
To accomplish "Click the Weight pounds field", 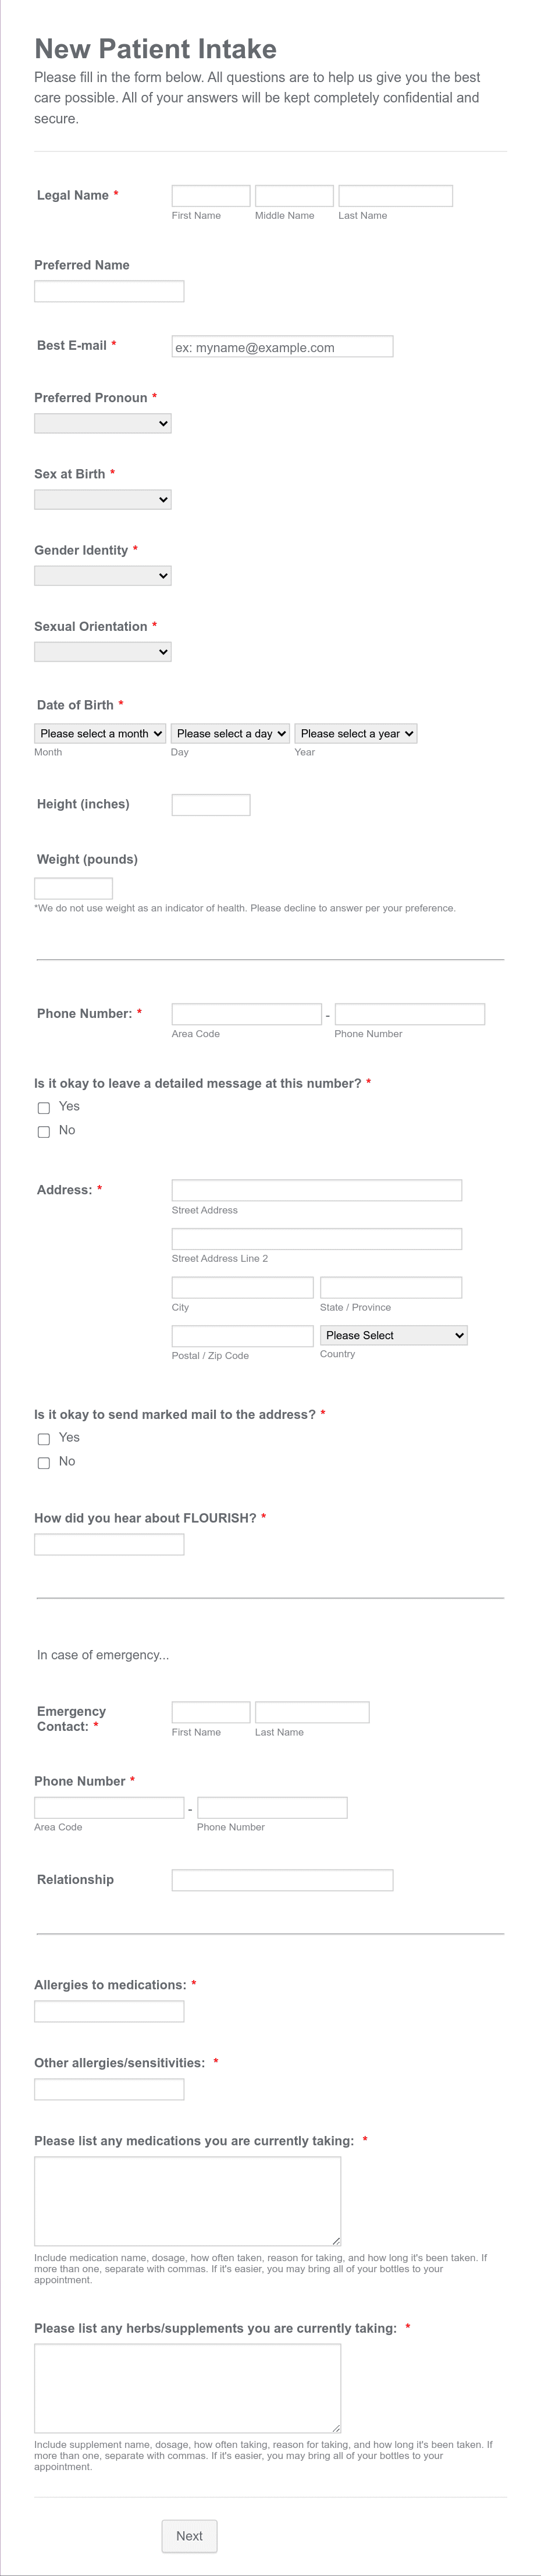I will coord(73,888).
